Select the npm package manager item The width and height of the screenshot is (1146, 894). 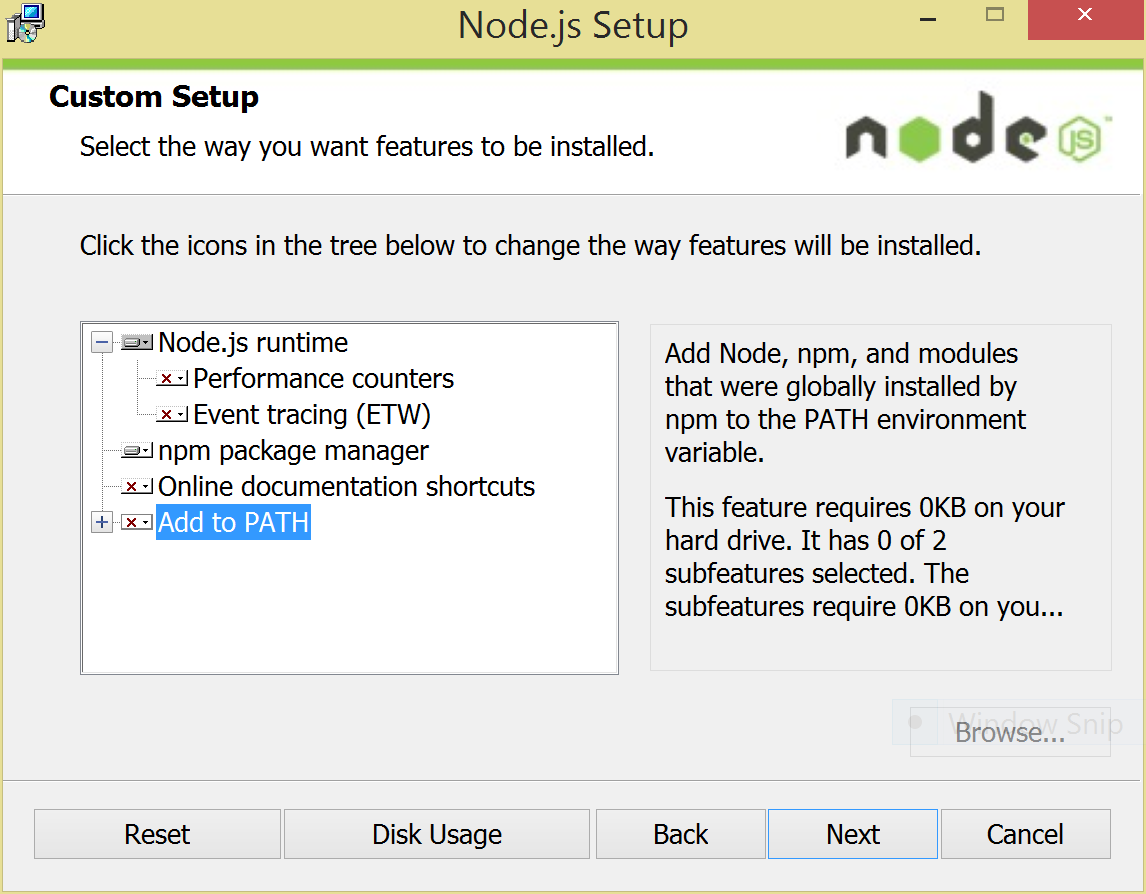[293, 450]
